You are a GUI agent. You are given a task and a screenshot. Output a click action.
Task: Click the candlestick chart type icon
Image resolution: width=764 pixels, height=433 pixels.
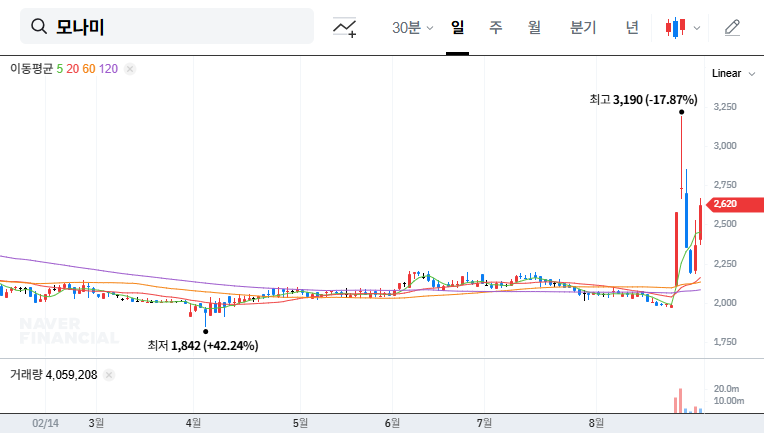point(675,28)
